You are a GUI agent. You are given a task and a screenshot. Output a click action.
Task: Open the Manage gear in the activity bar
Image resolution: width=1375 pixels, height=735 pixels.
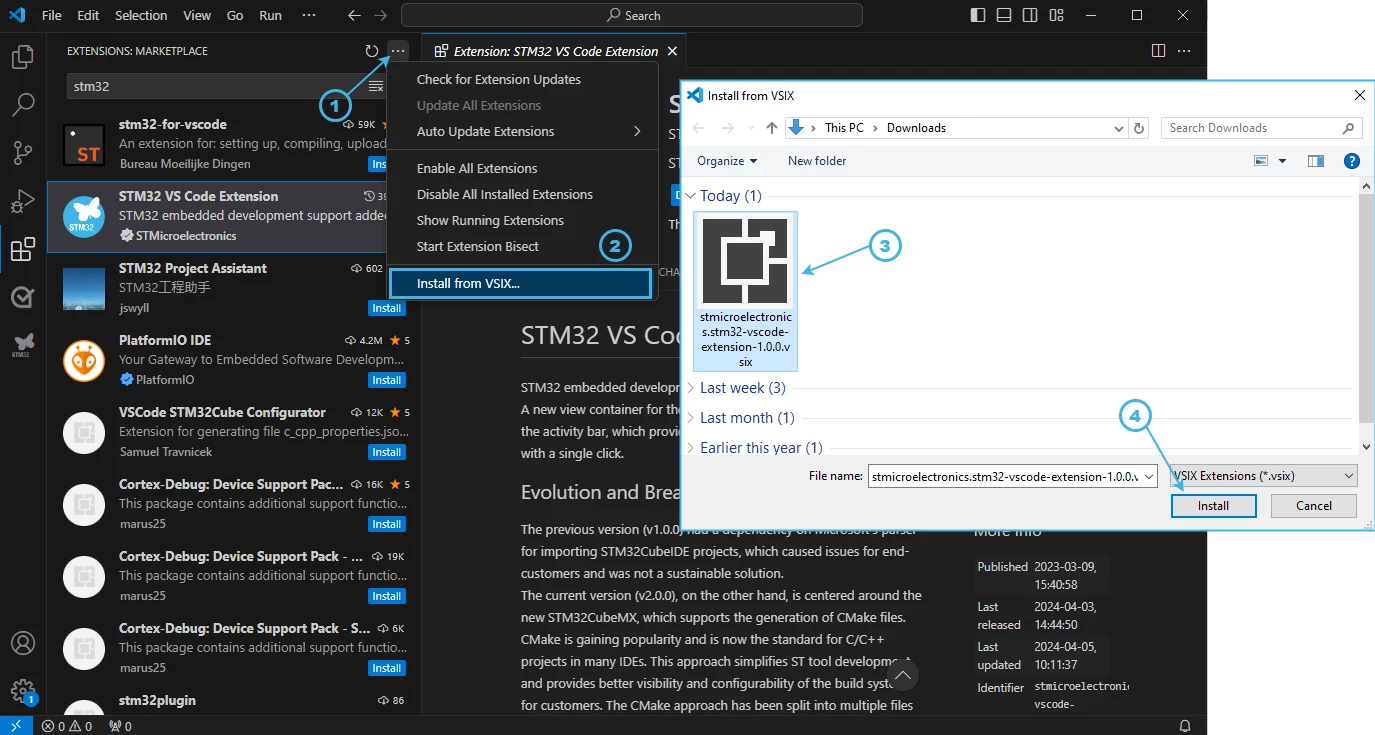22,691
